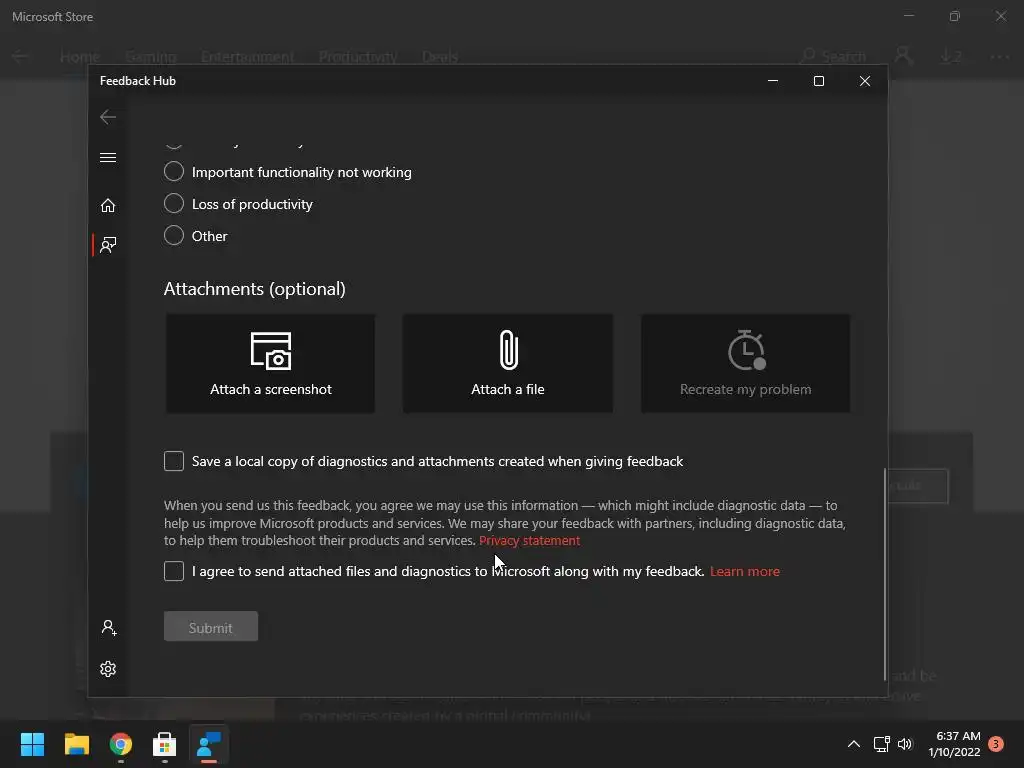Click the Feedback Hub taskbar icon

click(209, 744)
